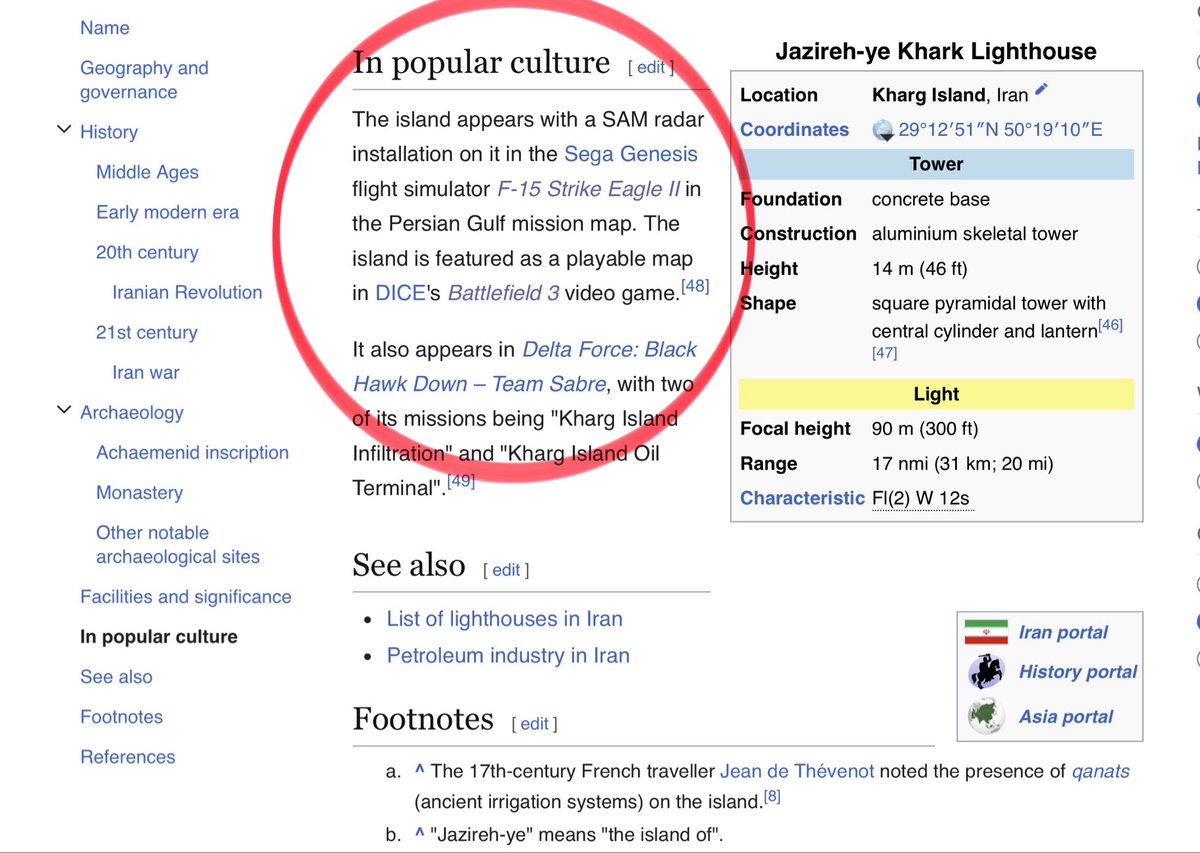Jump to See also in contents
Image resolution: width=1200 pixels, height=853 pixels.
[116, 677]
